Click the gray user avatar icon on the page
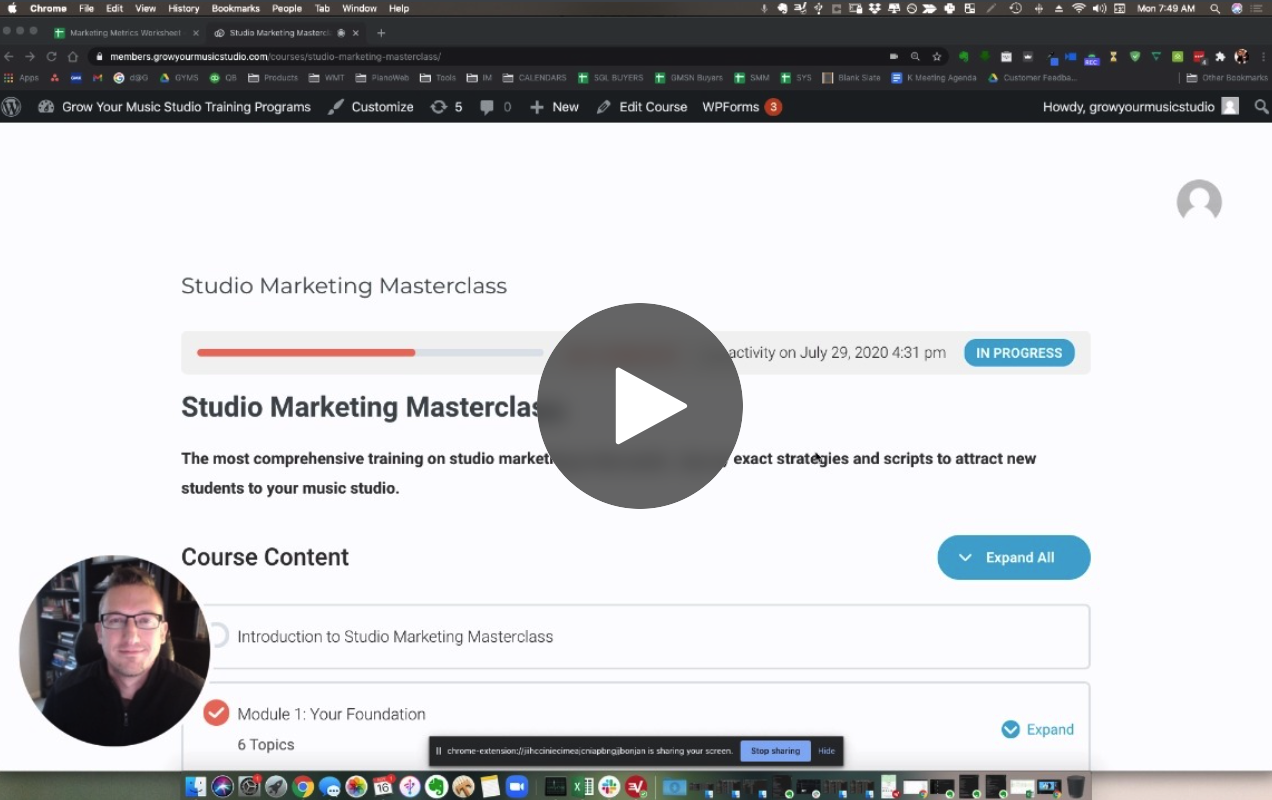1272x800 pixels. 1199,202
